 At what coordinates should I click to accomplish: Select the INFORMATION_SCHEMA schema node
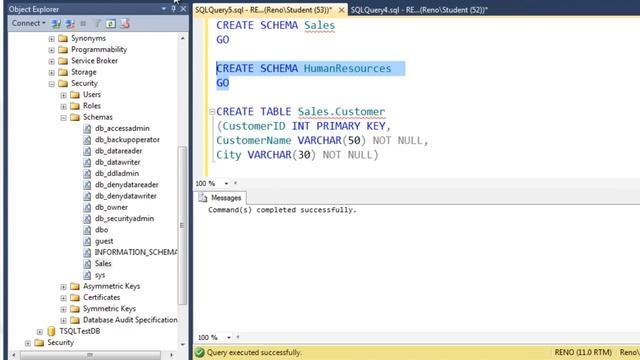click(x=136, y=252)
